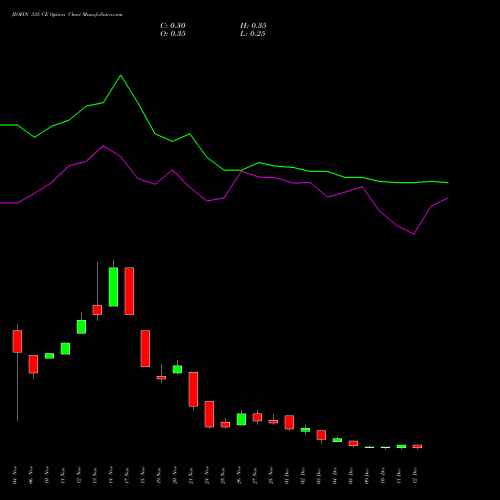Click the high value 'H: 0.35'
500x500 pixels.
253,26
